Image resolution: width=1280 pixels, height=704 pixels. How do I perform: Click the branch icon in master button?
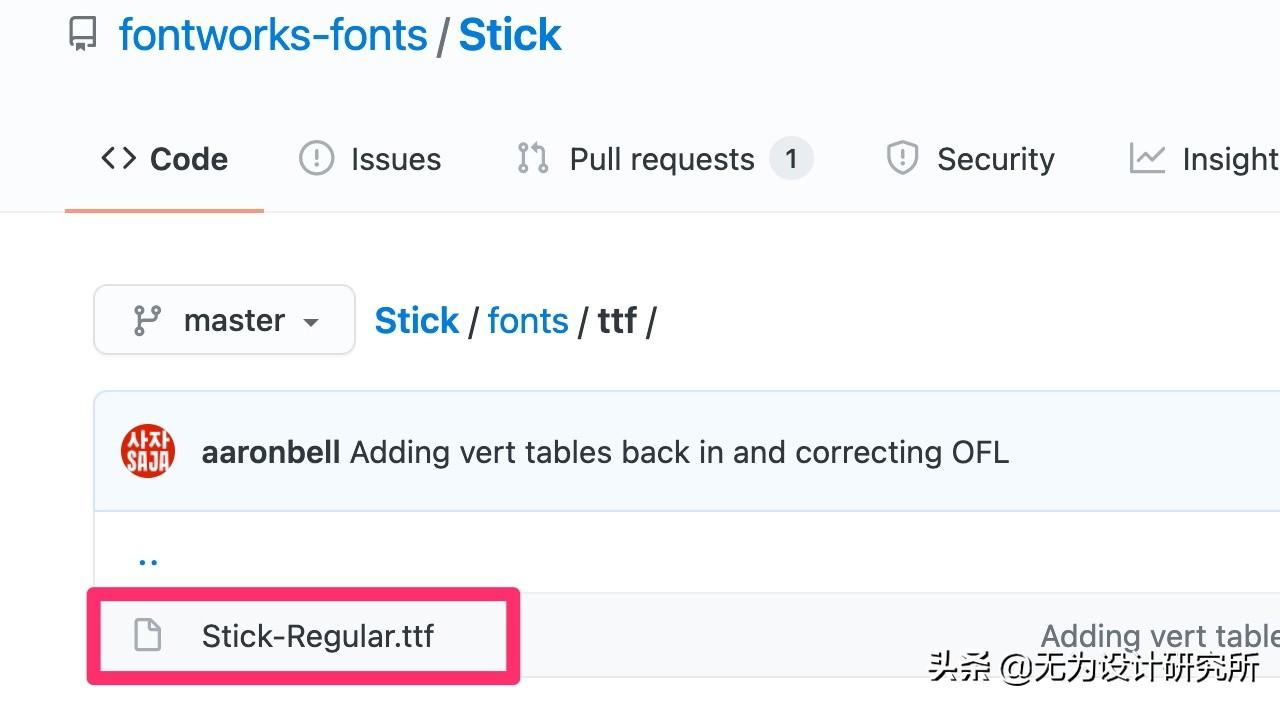click(147, 320)
